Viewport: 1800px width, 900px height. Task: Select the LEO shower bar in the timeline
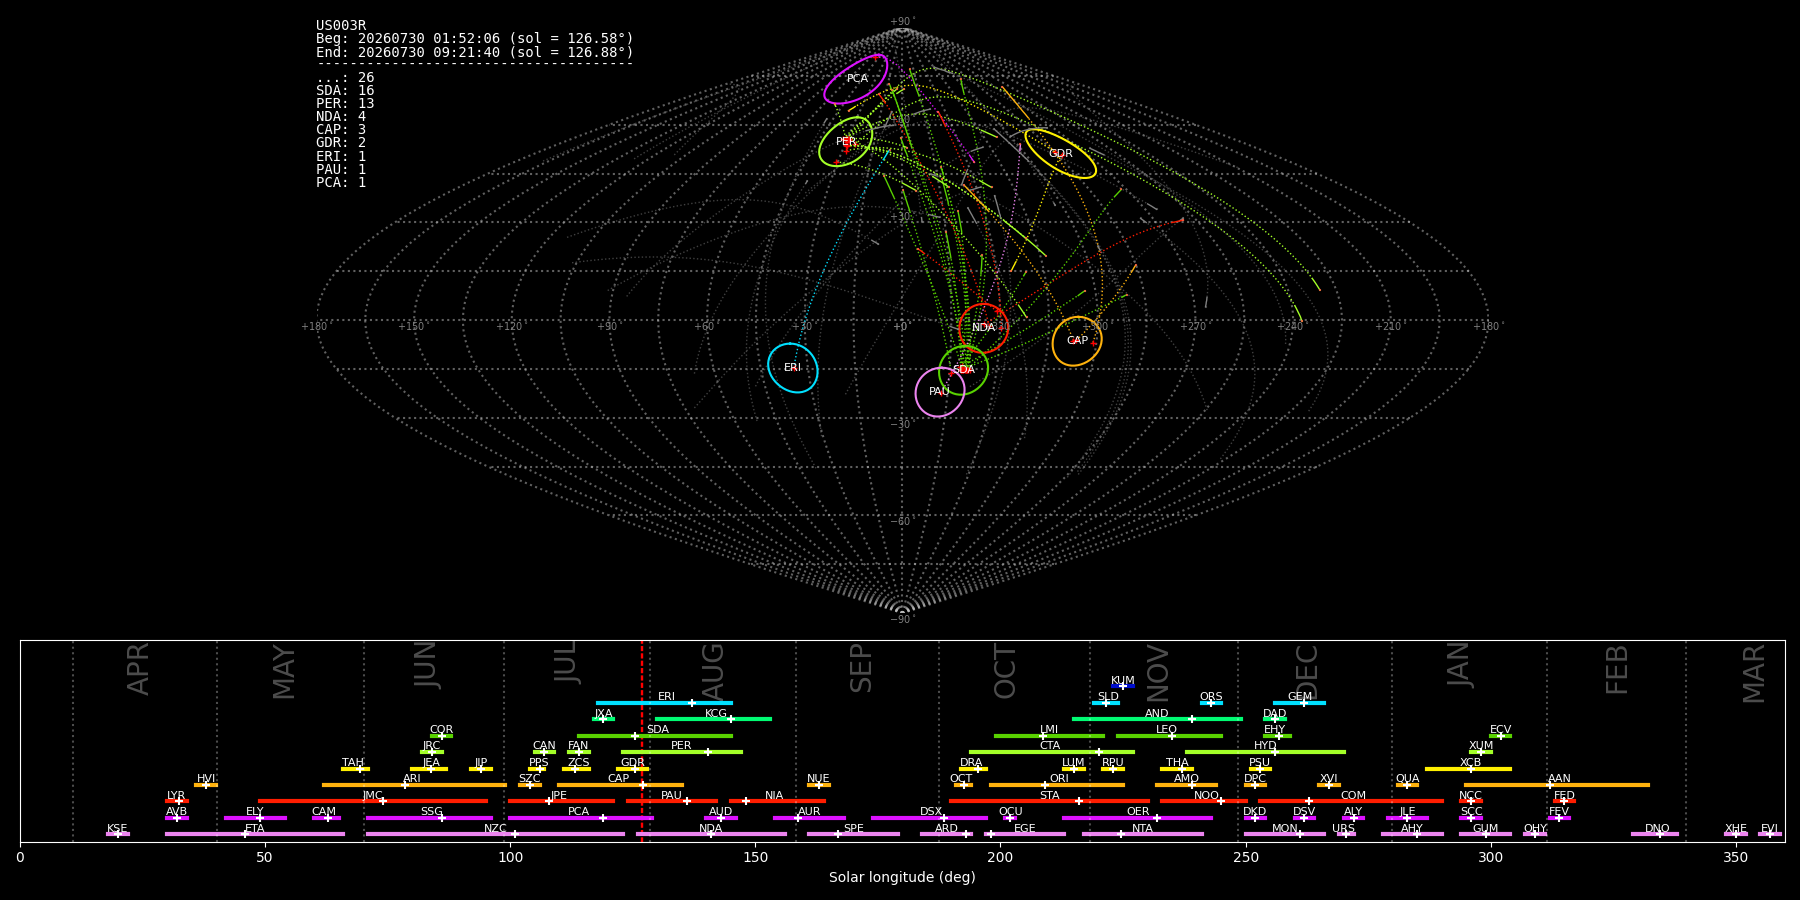coord(1169,736)
